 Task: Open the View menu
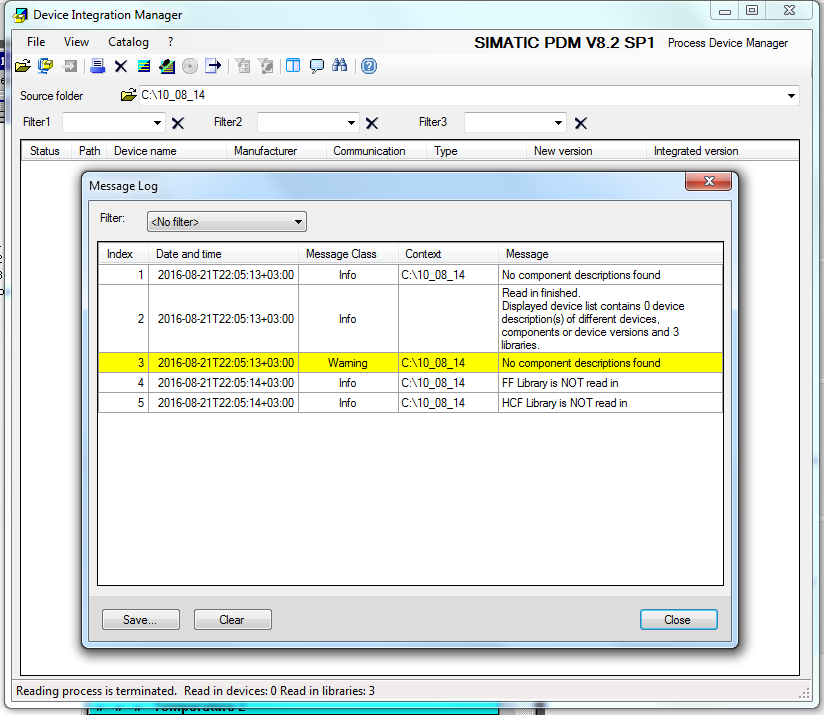[76, 42]
